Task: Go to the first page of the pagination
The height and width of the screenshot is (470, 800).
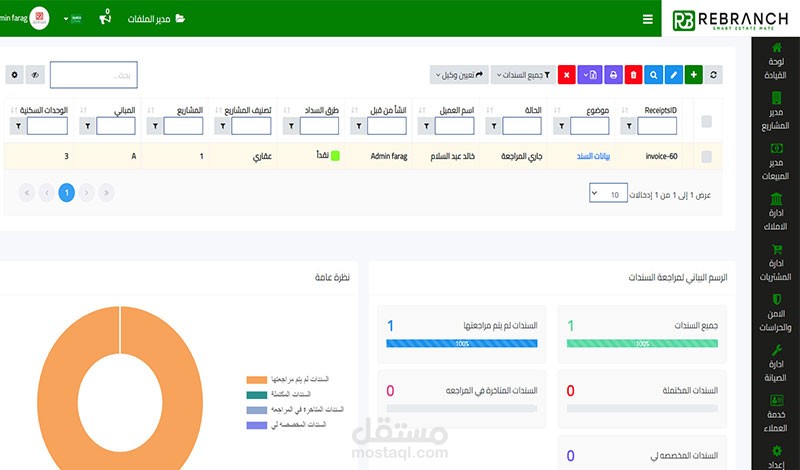Action: tap(106, 193)
